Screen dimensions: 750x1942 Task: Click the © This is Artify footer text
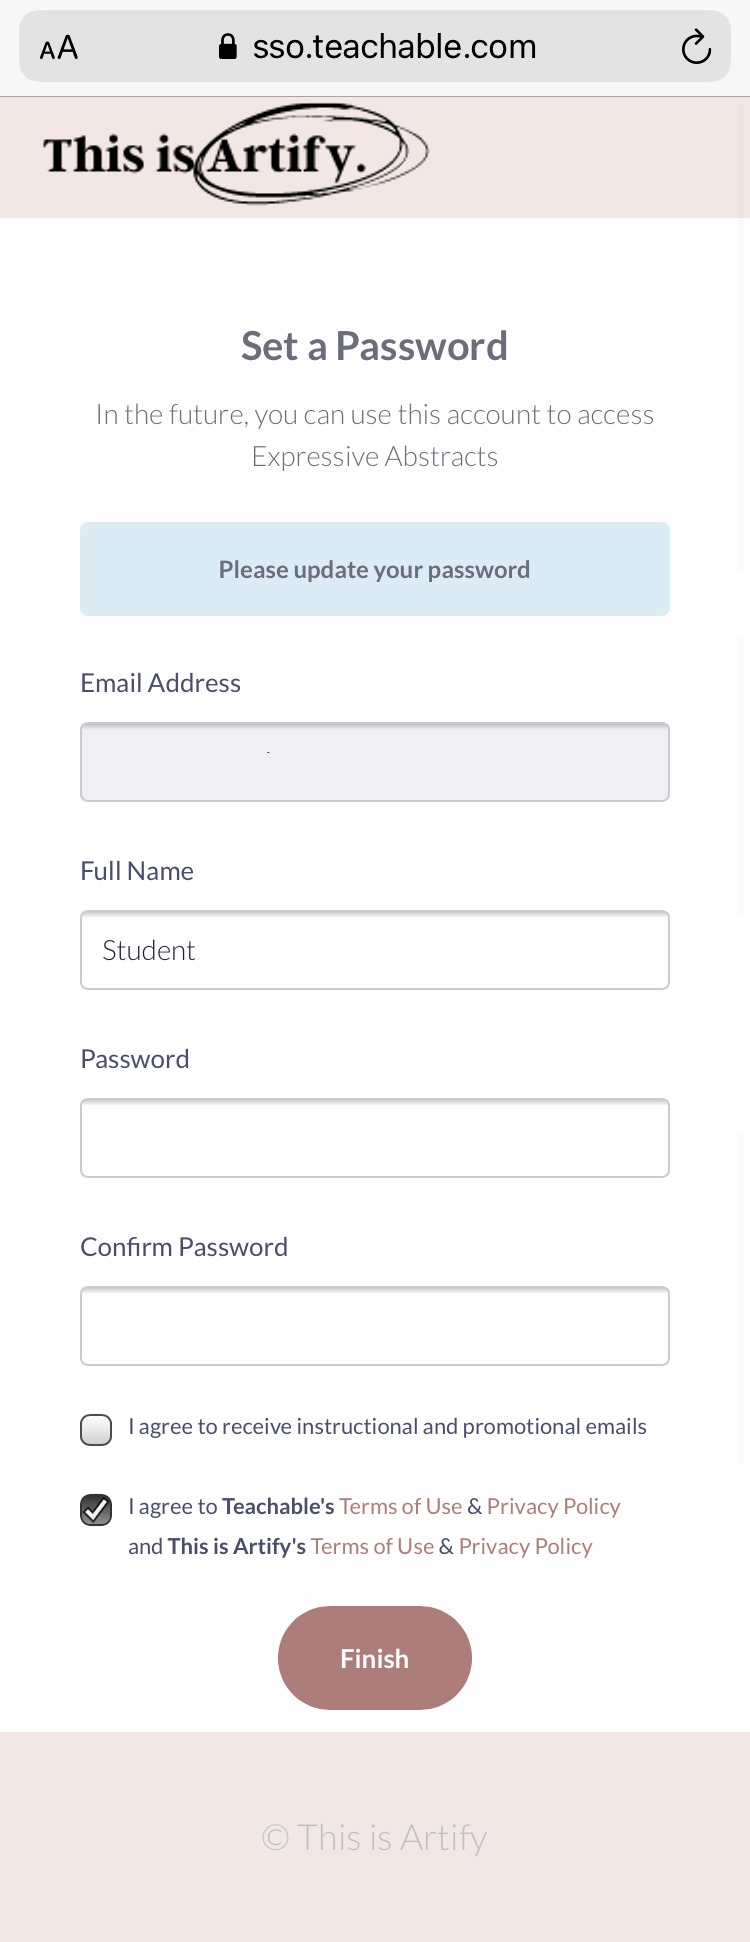375,1837
